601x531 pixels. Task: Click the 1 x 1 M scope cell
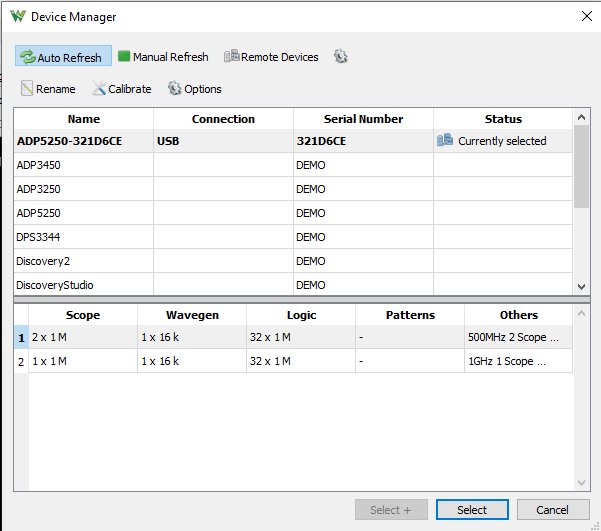click(x=83, y=361)
